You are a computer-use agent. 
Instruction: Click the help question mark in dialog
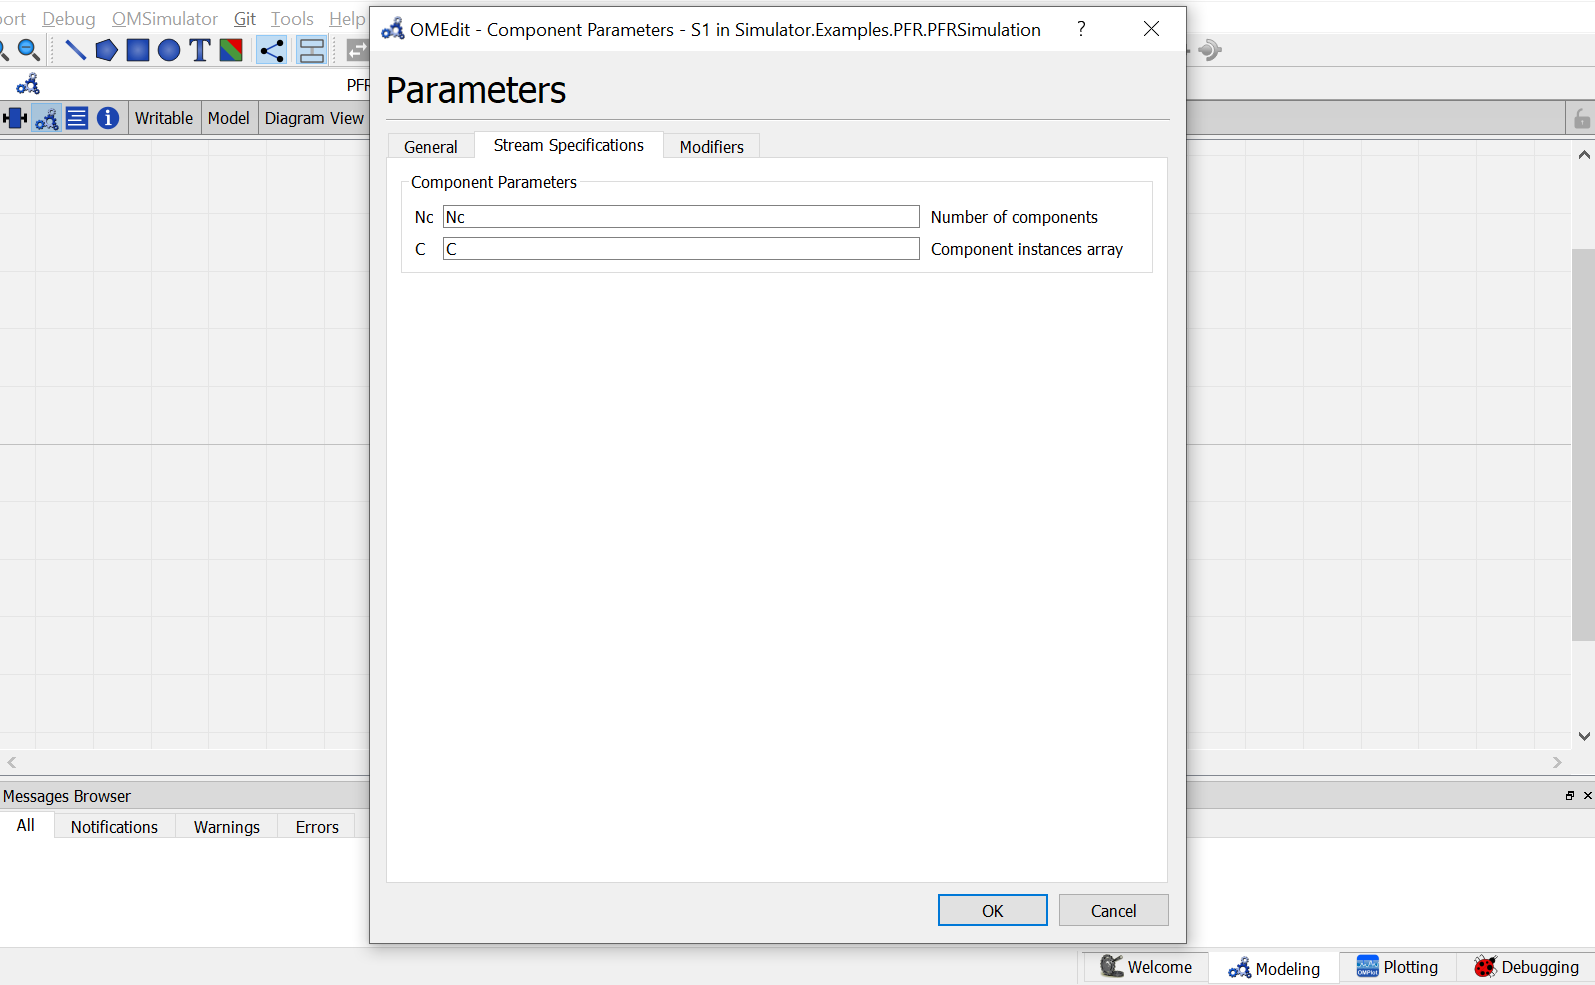[1081, 29]
